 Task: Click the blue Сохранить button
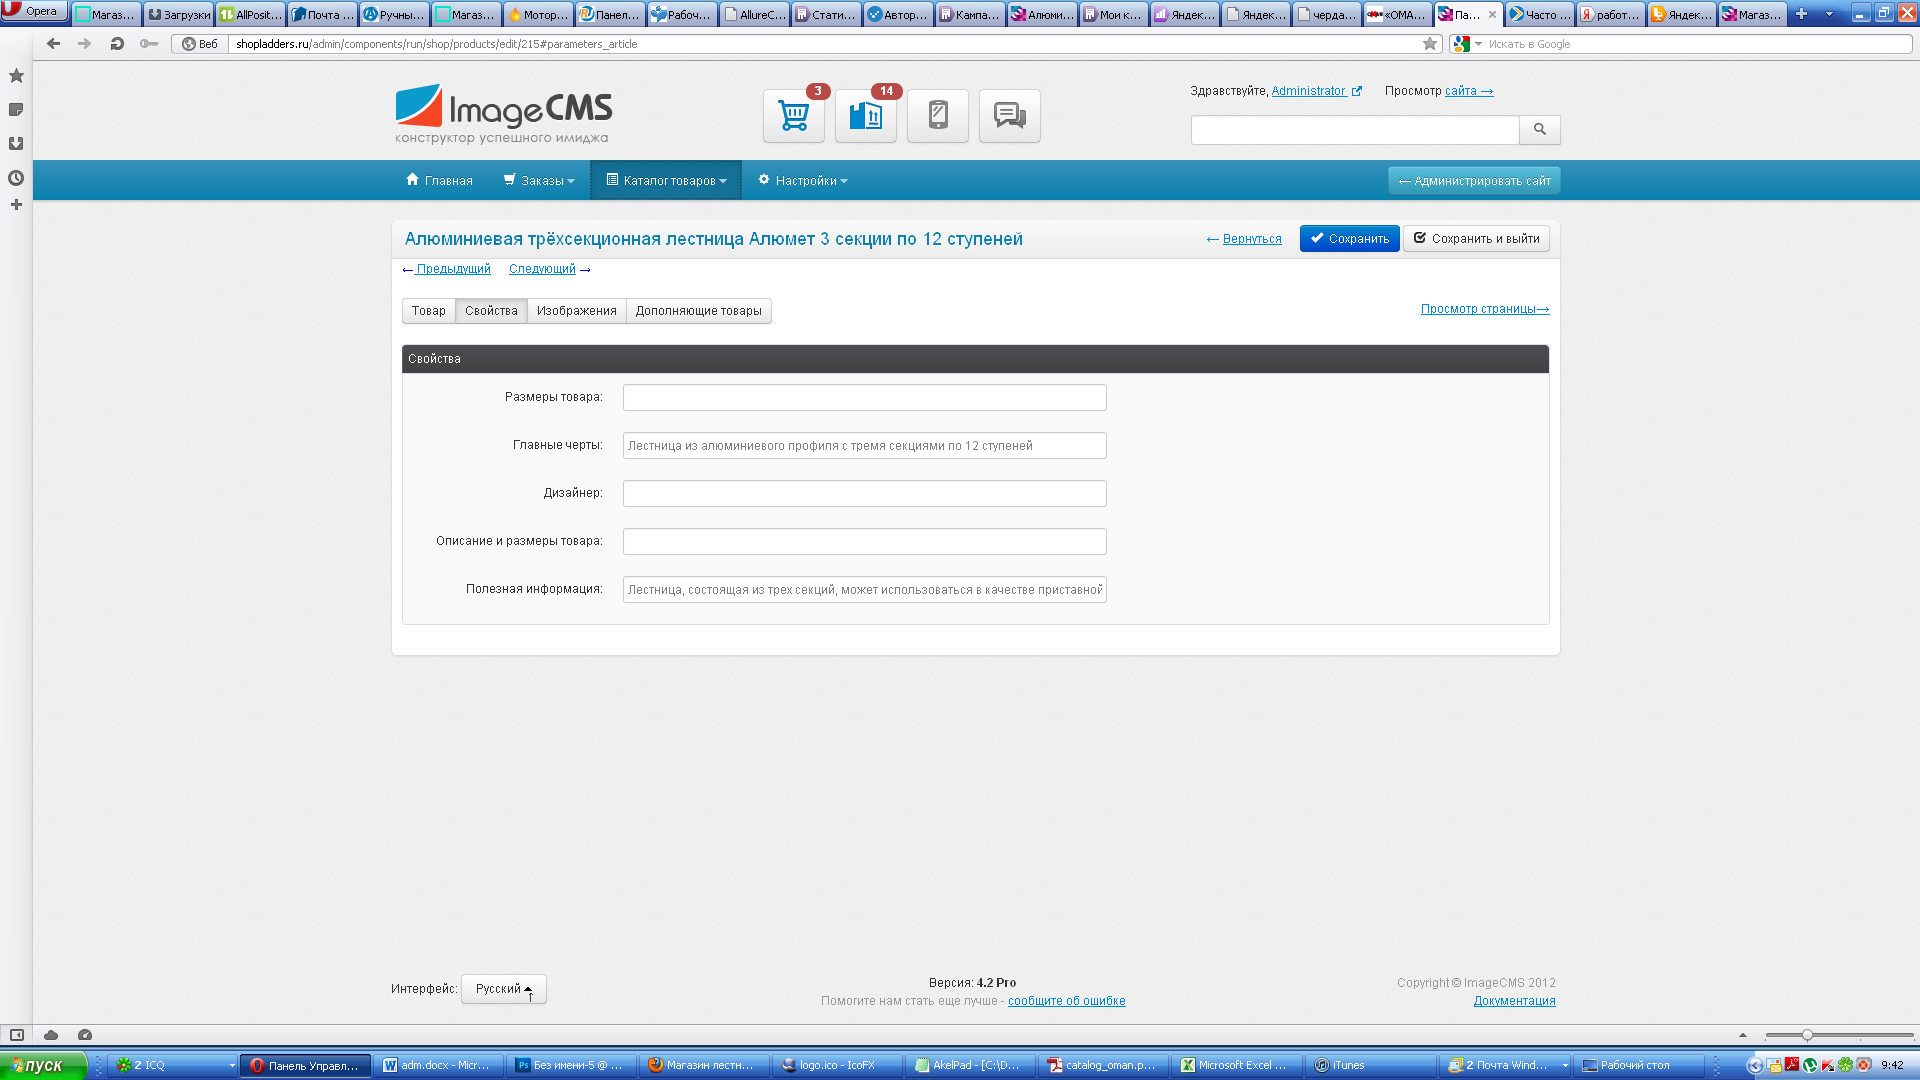(x=1349, y=239)
